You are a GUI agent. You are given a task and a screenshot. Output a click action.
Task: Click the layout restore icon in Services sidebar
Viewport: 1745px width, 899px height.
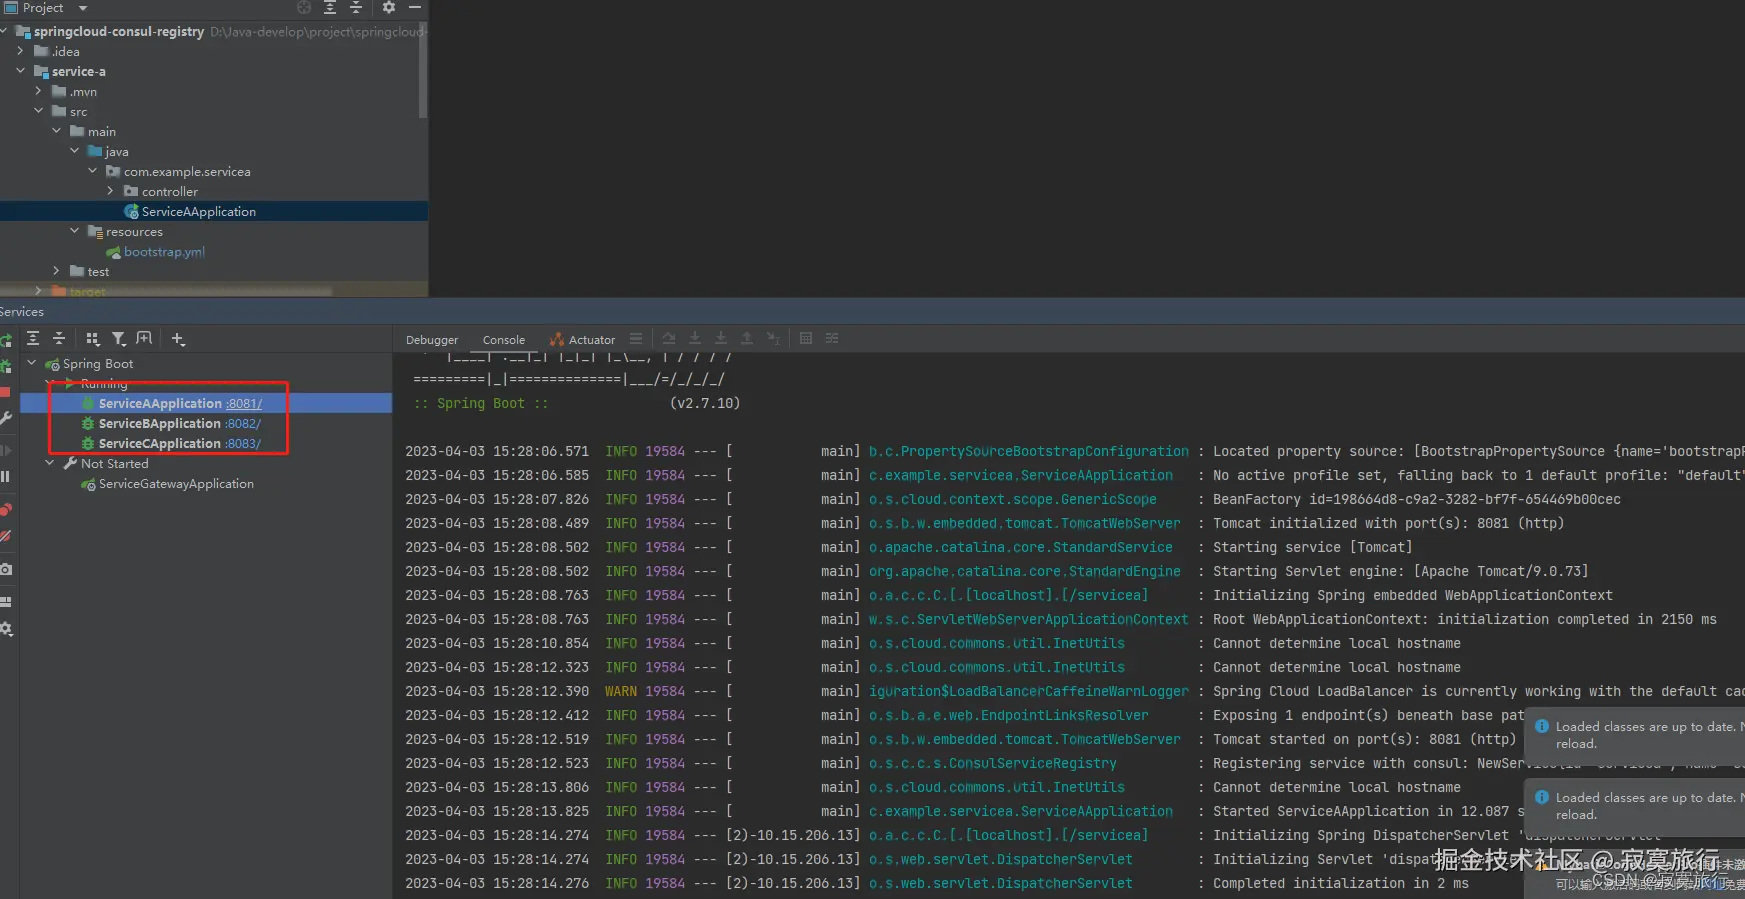click(x=6, y=602)
